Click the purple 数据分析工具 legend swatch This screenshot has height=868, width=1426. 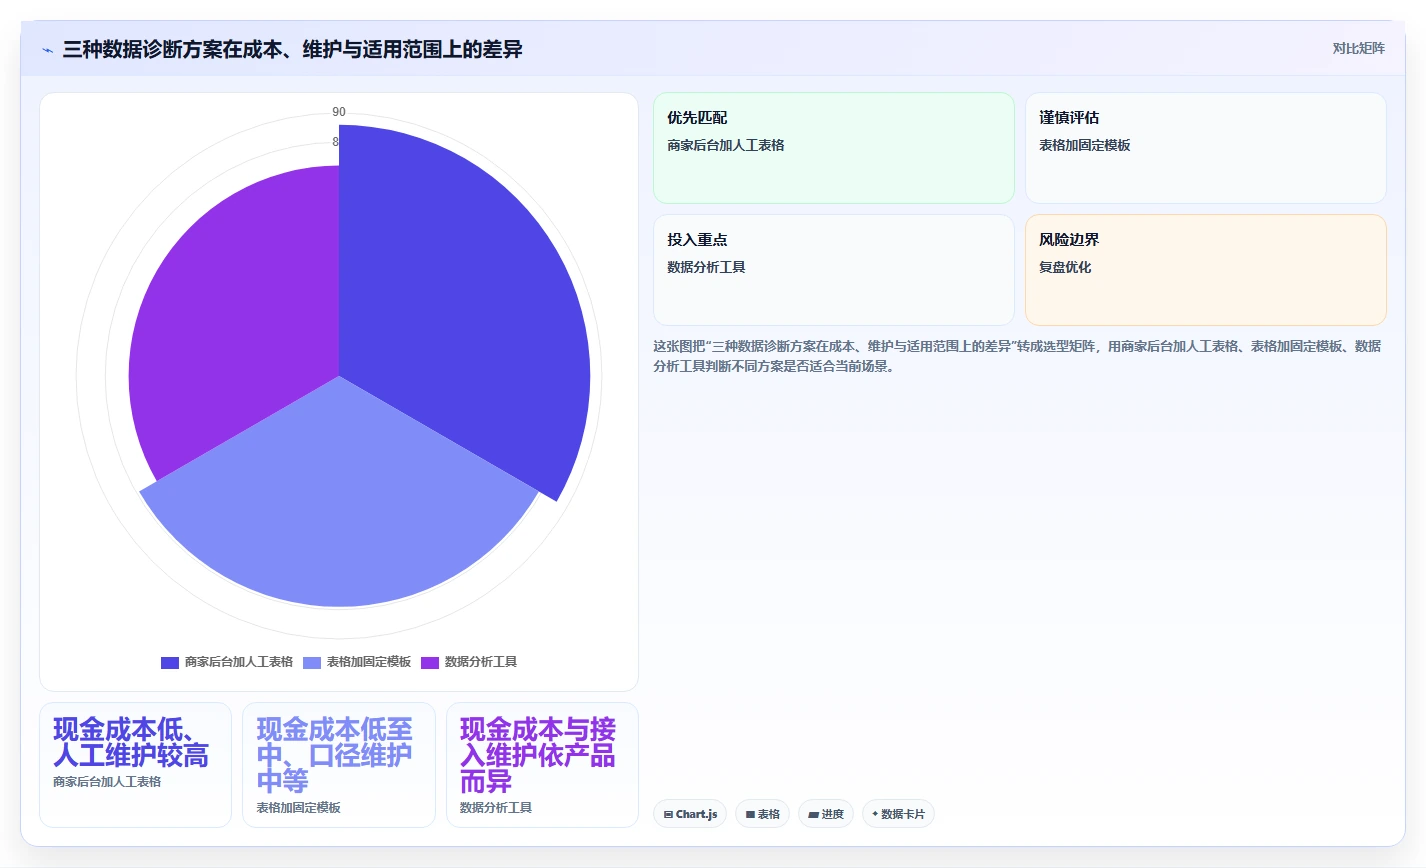(x=430, y=662)
